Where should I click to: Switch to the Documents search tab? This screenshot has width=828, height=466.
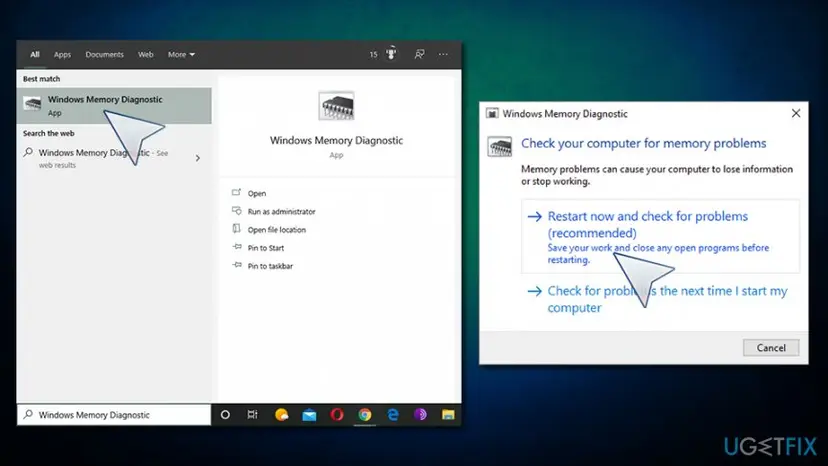tap(105, 54)
